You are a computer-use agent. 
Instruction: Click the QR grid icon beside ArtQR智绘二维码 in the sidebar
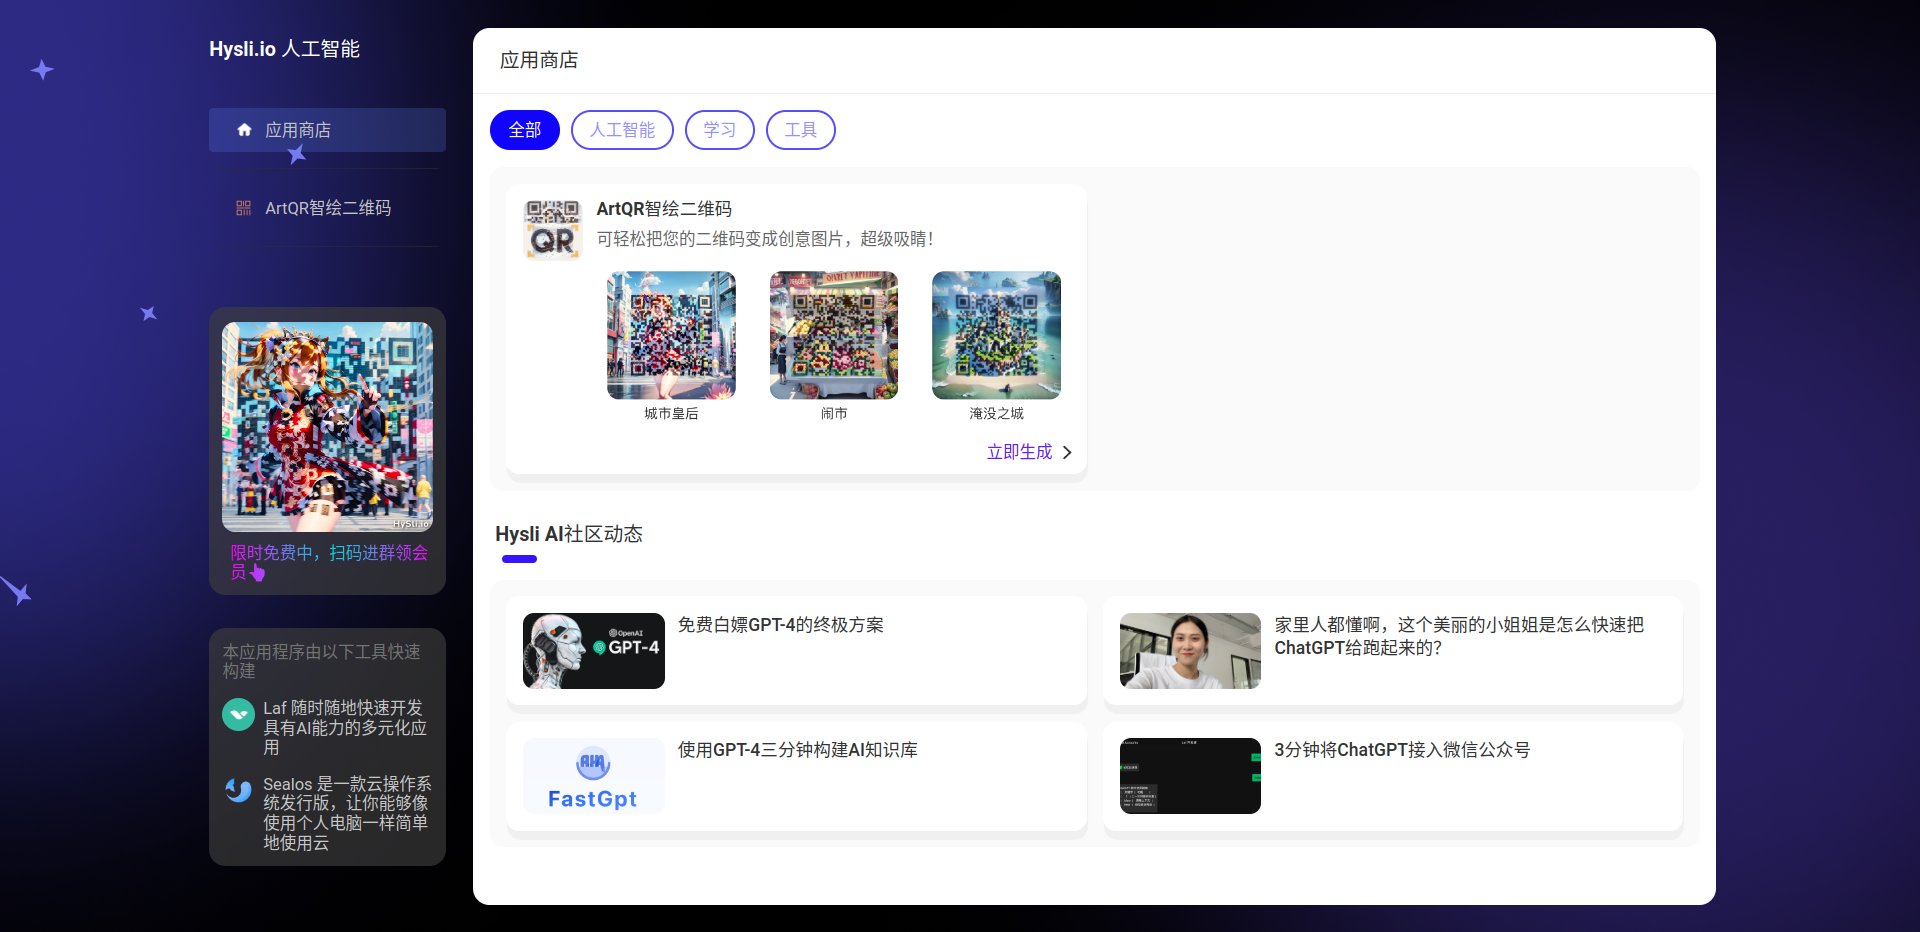(244, 208)
